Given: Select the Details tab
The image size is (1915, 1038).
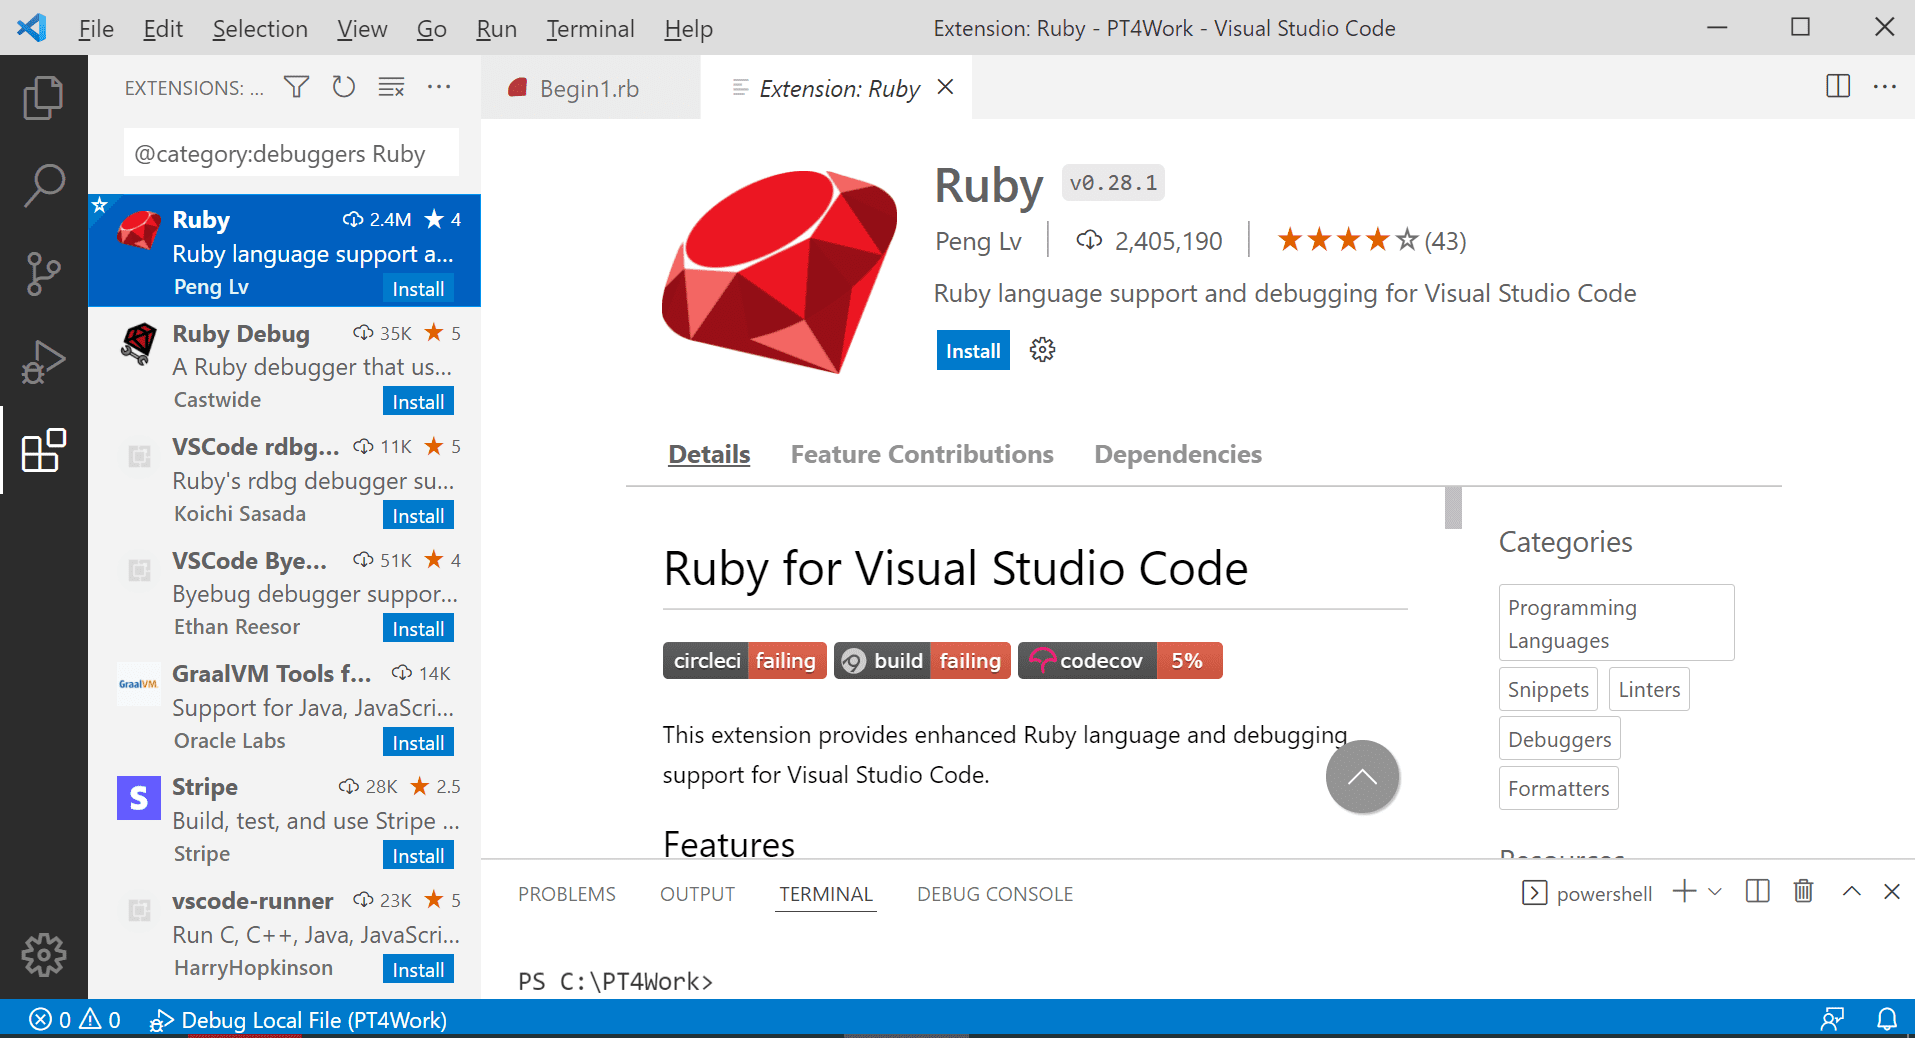Looking at the screenshot, I should click(709, 454).
